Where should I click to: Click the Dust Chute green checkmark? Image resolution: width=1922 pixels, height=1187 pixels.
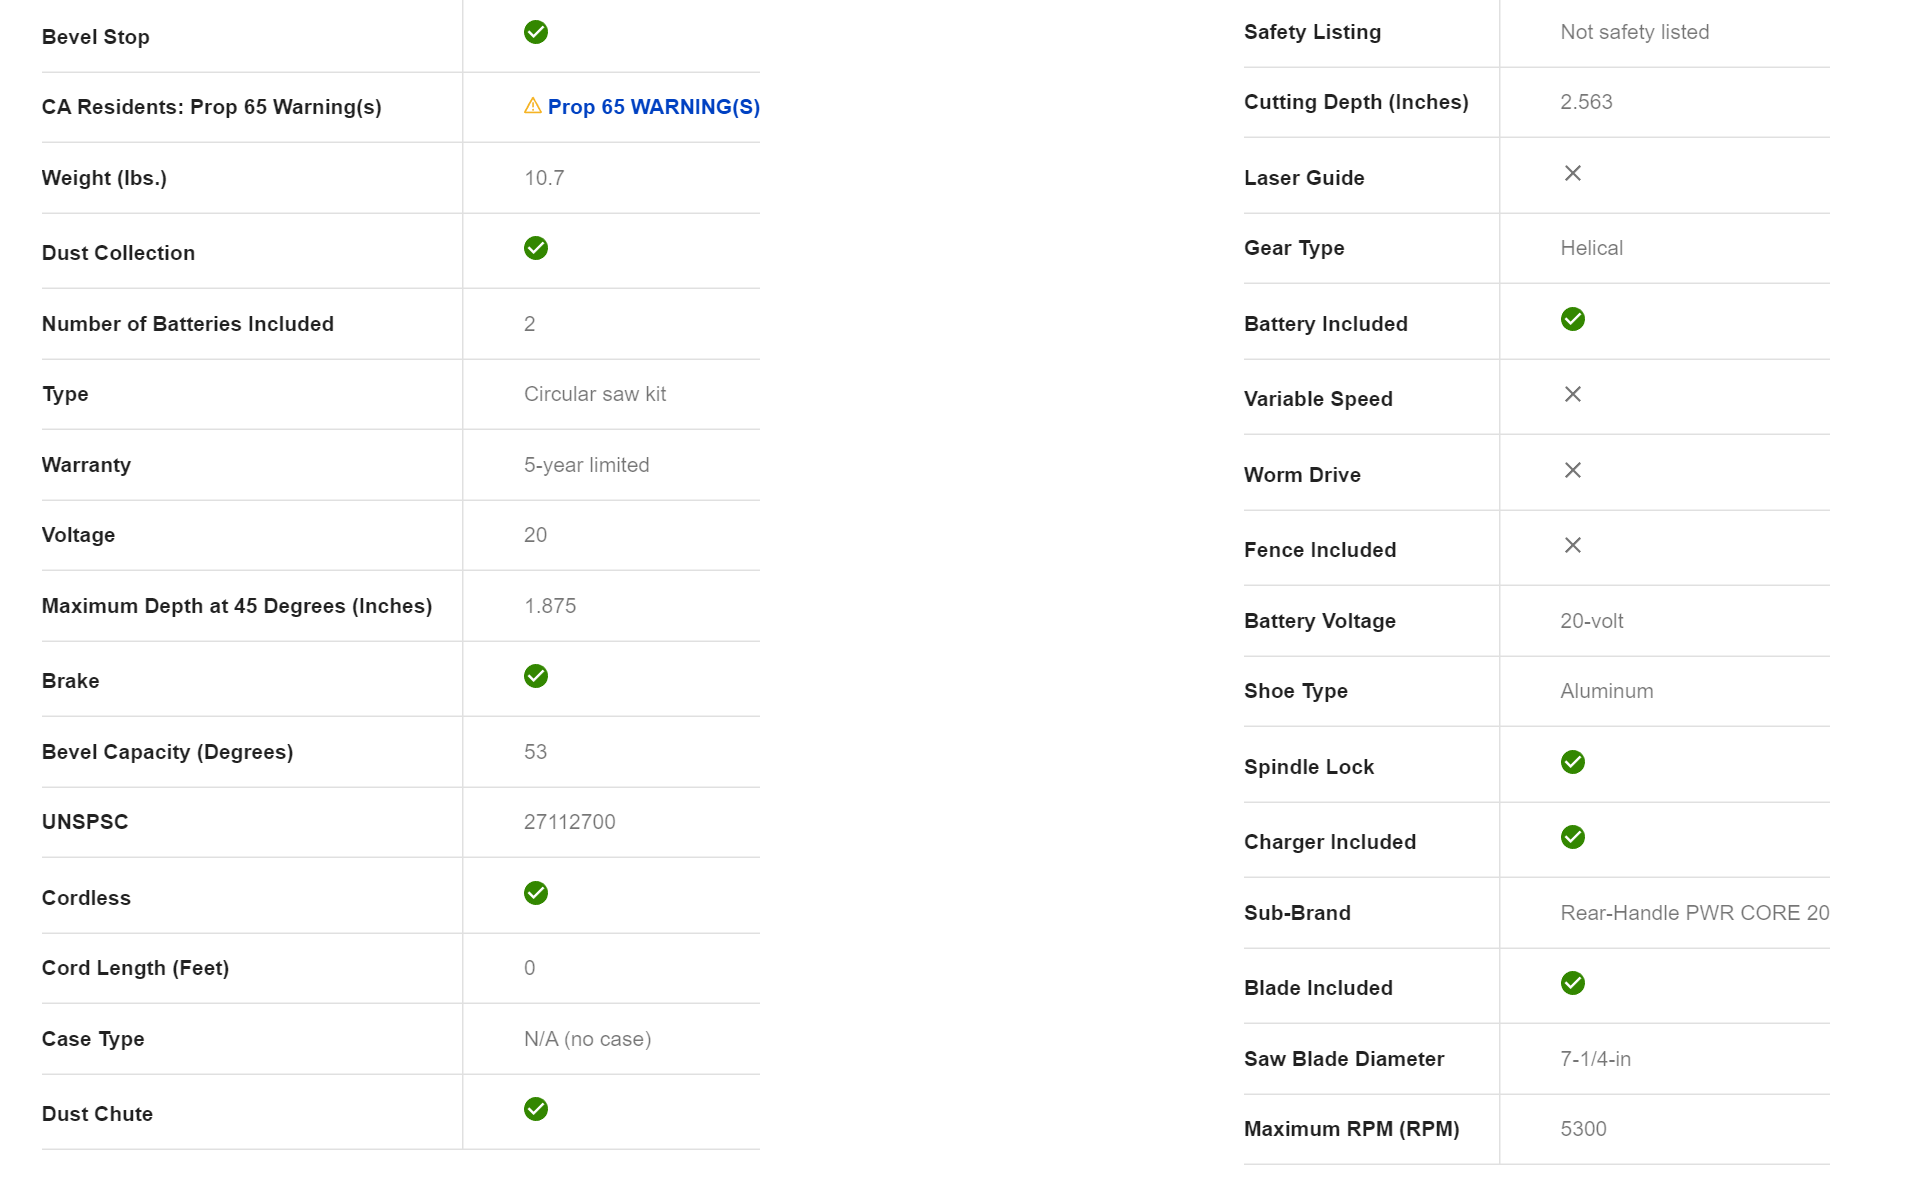pos(536,1109)
